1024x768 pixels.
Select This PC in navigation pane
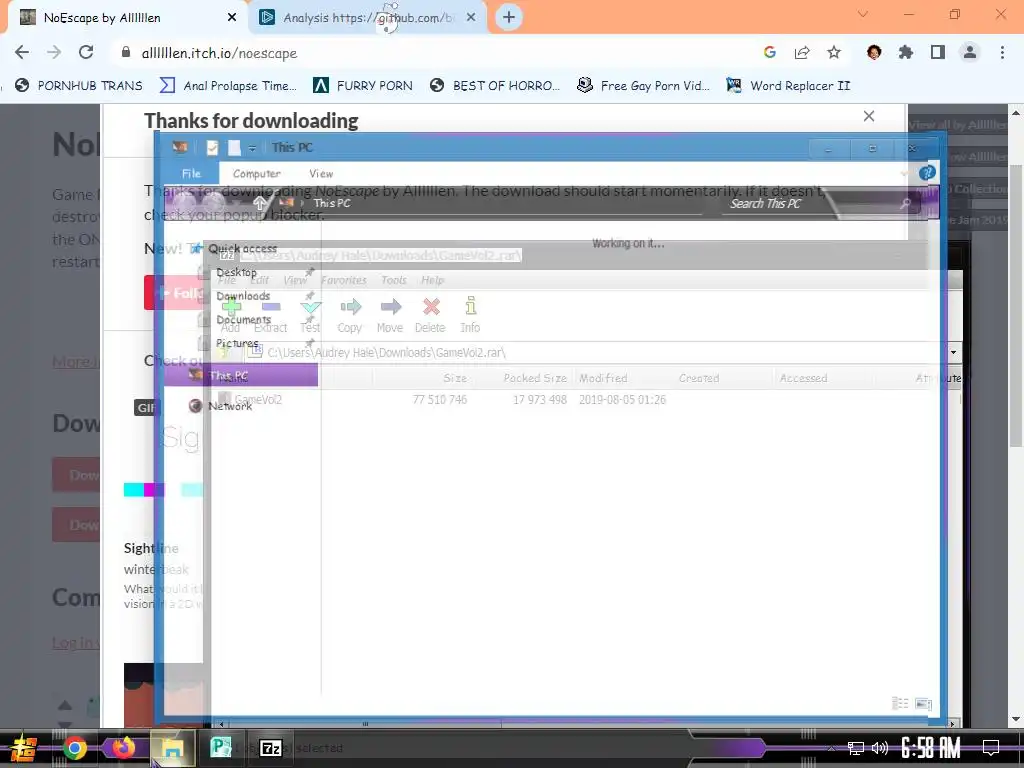pyautogui.click(x=240, y=376)
